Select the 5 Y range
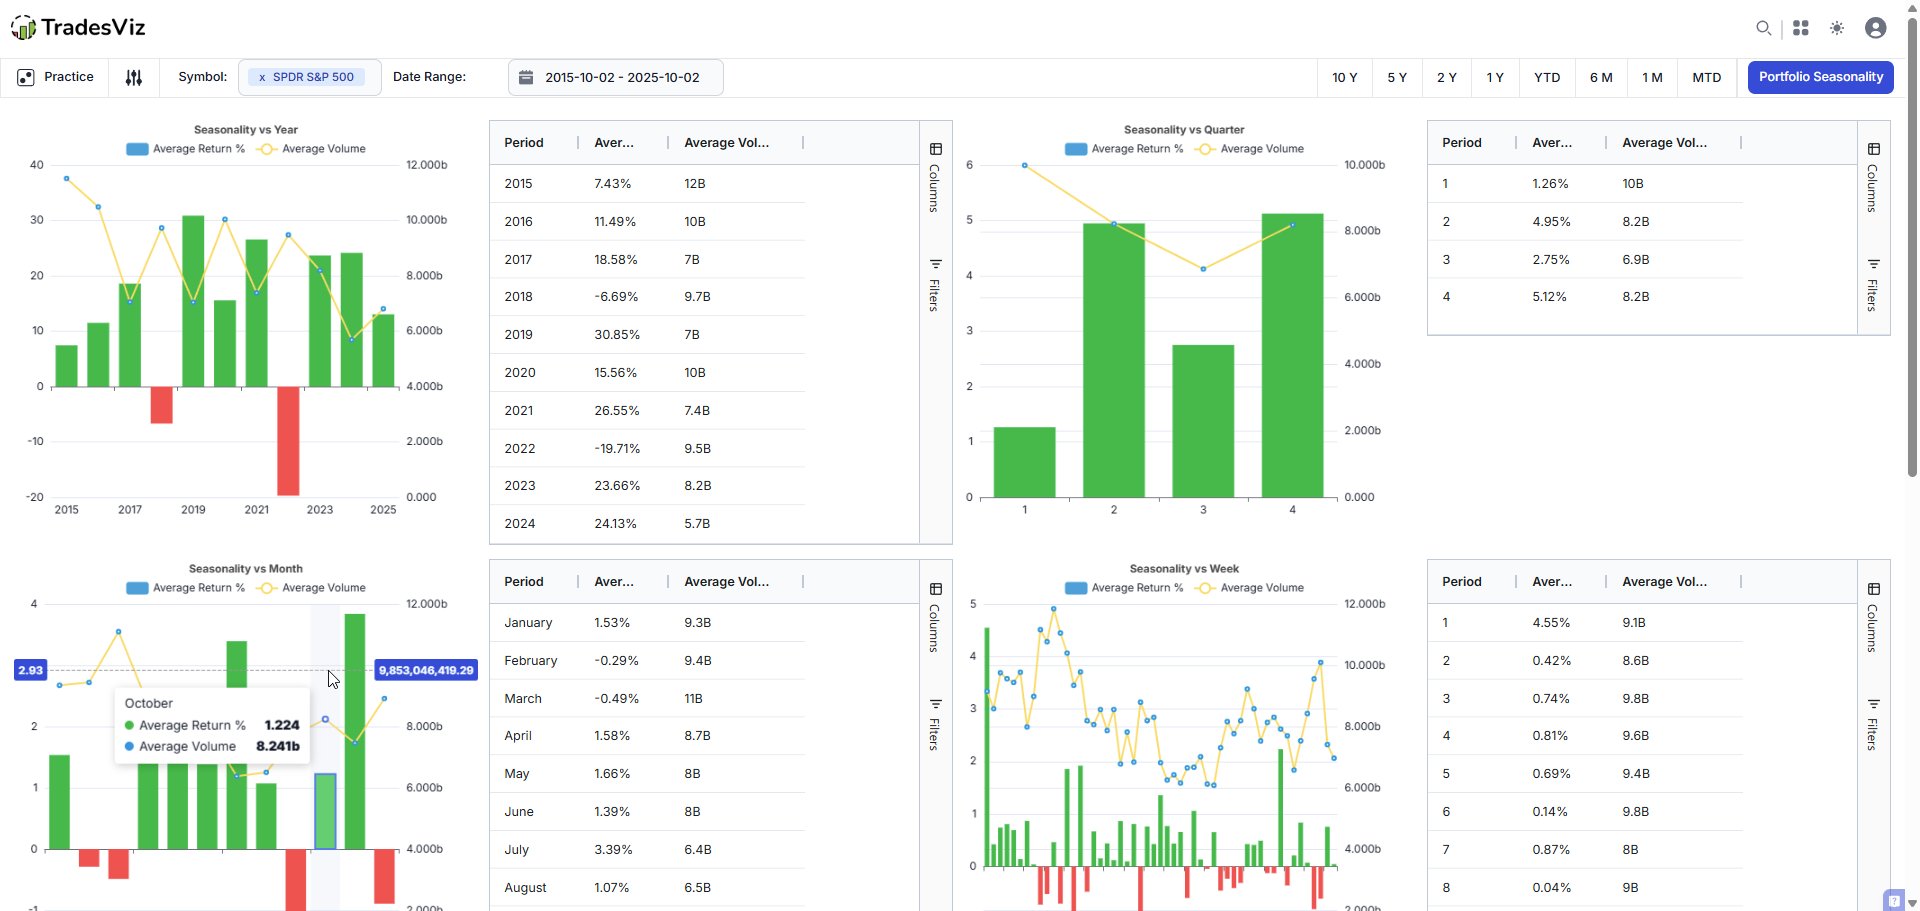 pyautogui.click(x=1397, y=77)
